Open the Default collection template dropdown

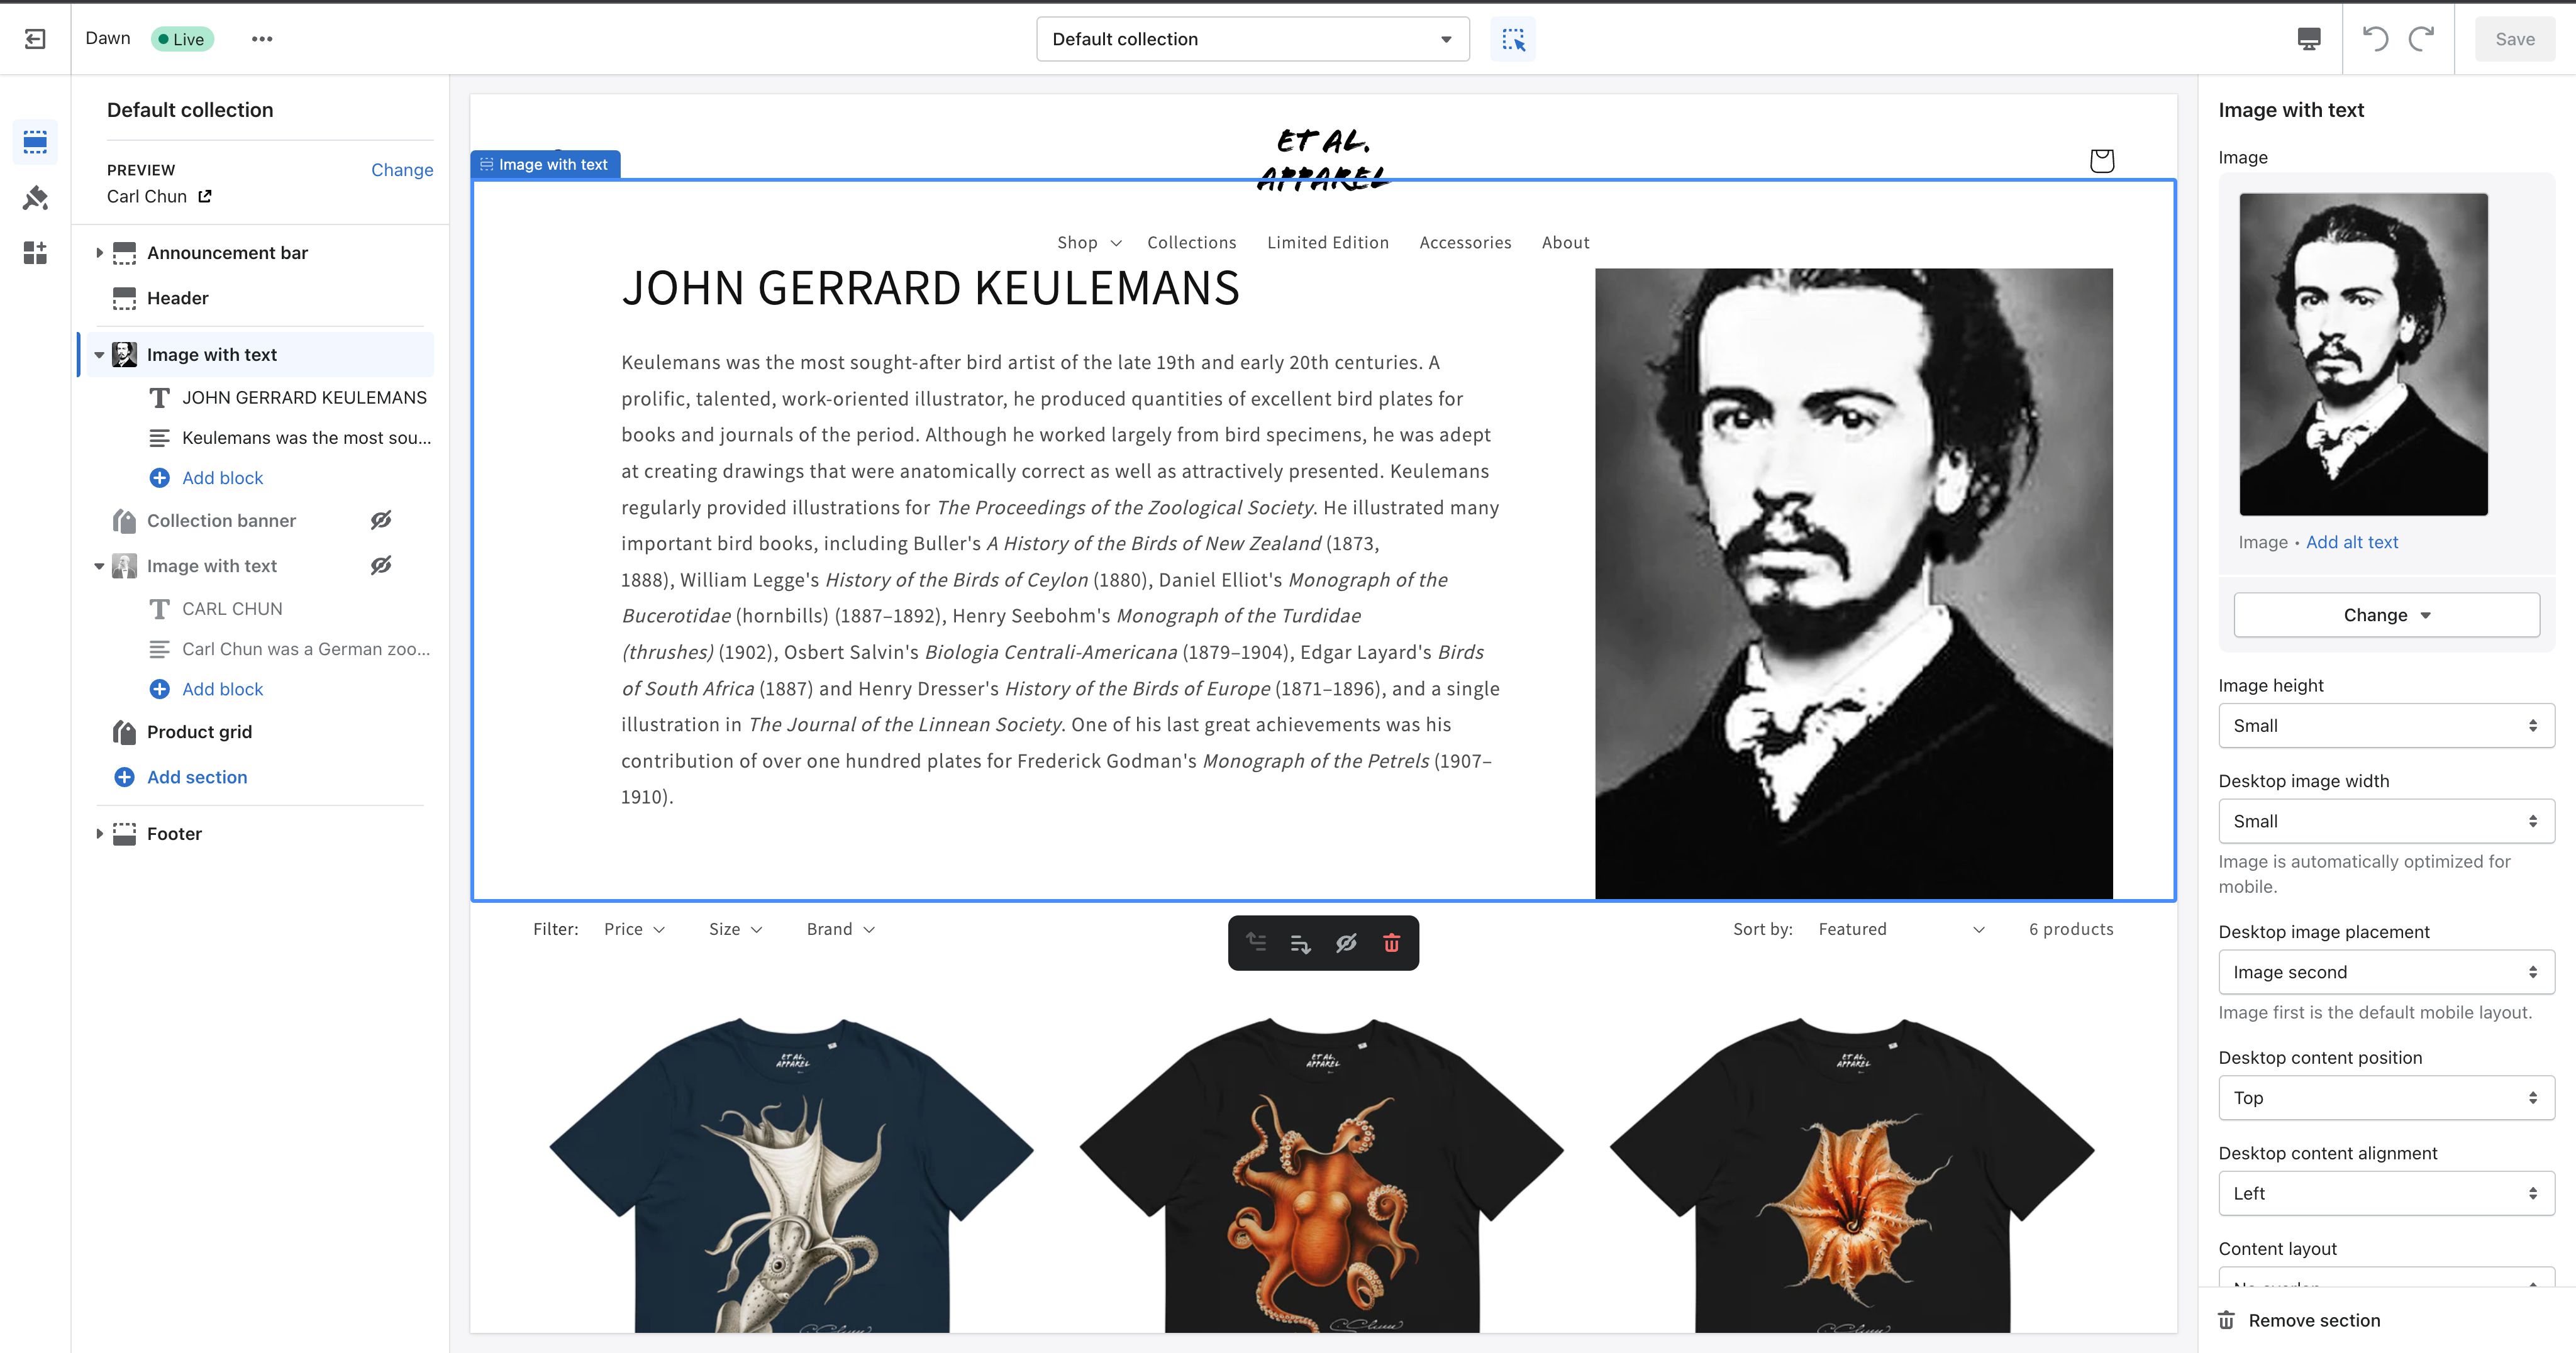click(x=1252, y=39)
